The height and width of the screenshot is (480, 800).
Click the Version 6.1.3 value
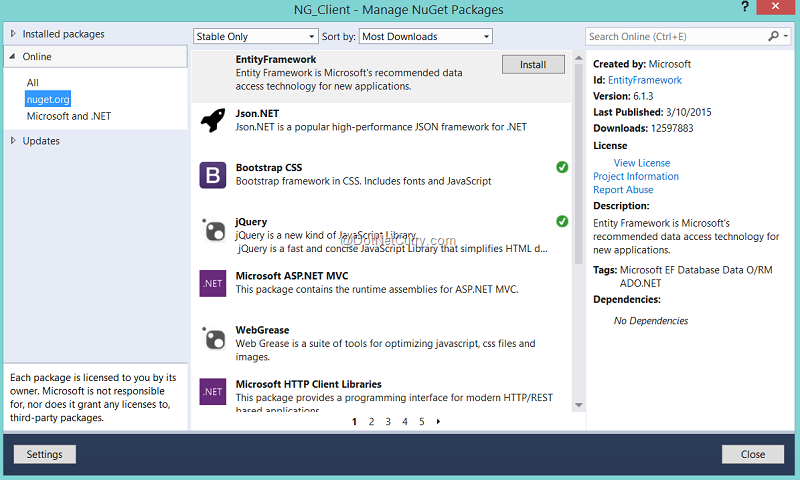[643, 96]
